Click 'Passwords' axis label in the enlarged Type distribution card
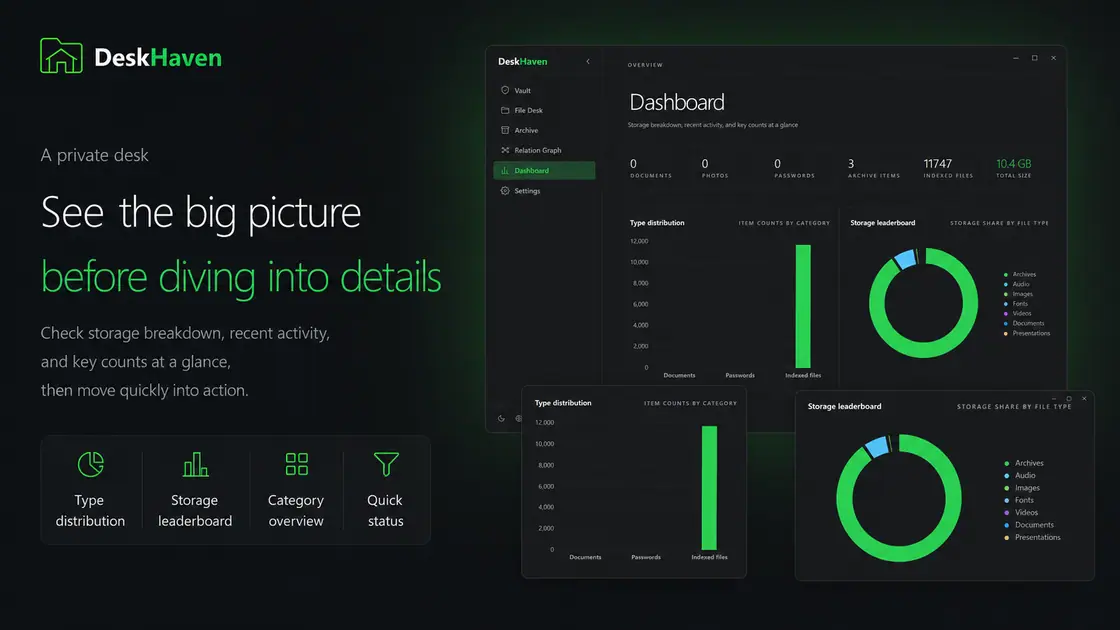The height and width of the screenshot is (630, 1120). (646, 557)
